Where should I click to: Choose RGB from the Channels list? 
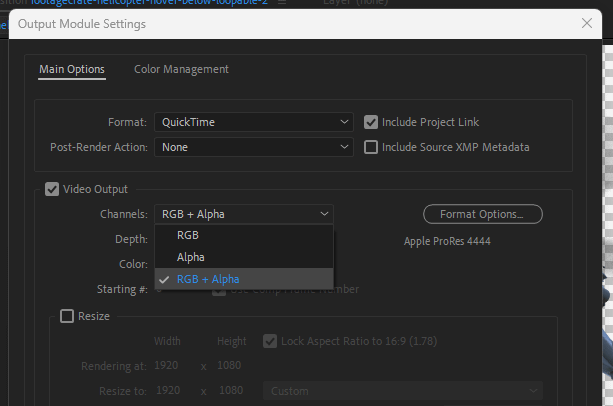(x=188, y=236)
